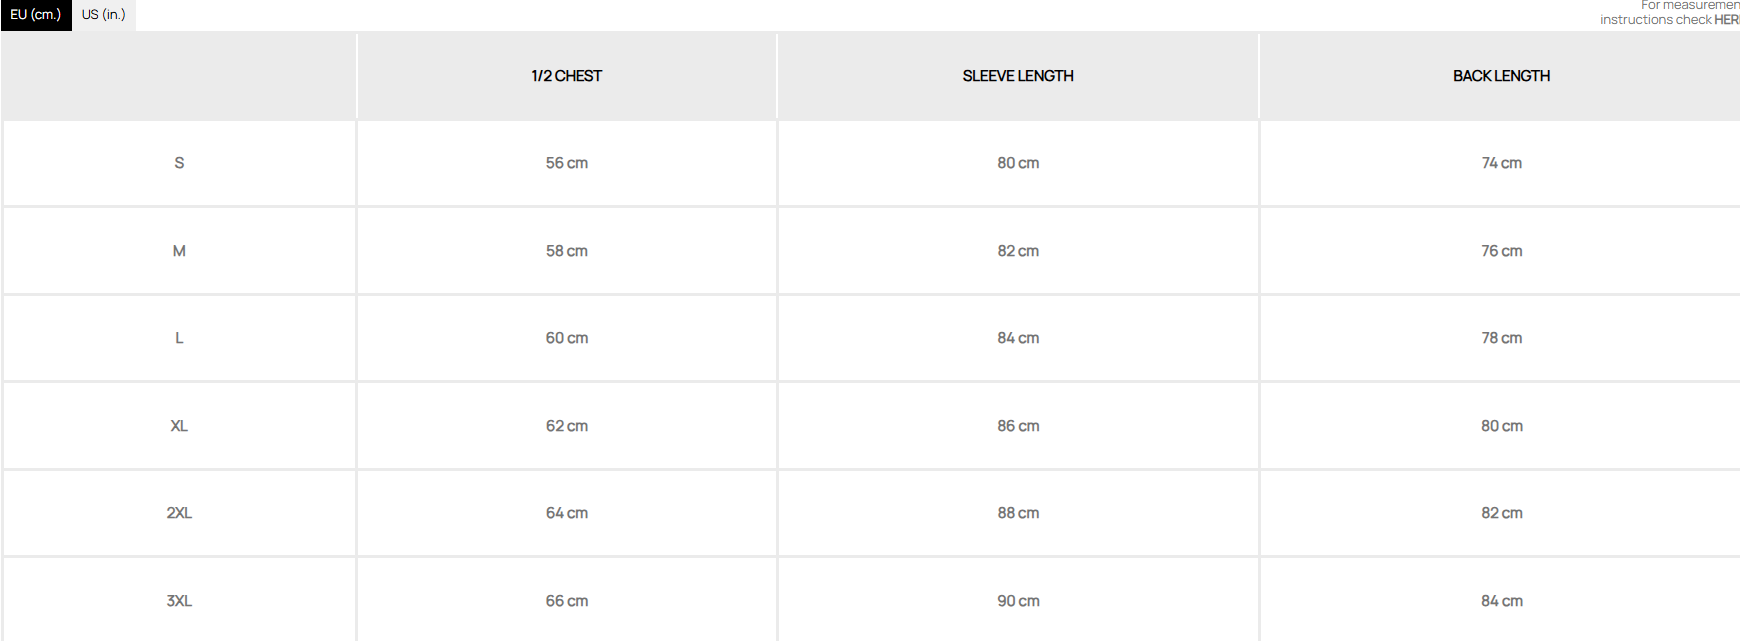The width and height of the screenshot is (1740, 641).
Task: Select the M size row label
Action: 179,251
